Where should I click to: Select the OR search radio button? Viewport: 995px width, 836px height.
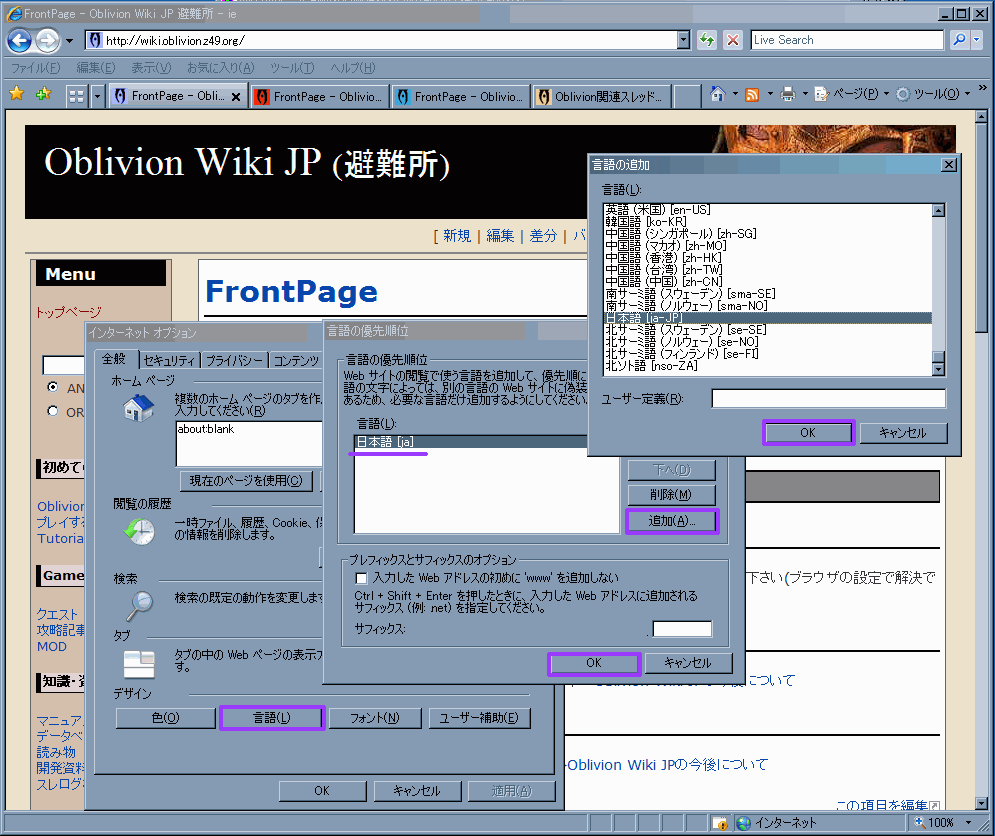[x=53, y=411]
